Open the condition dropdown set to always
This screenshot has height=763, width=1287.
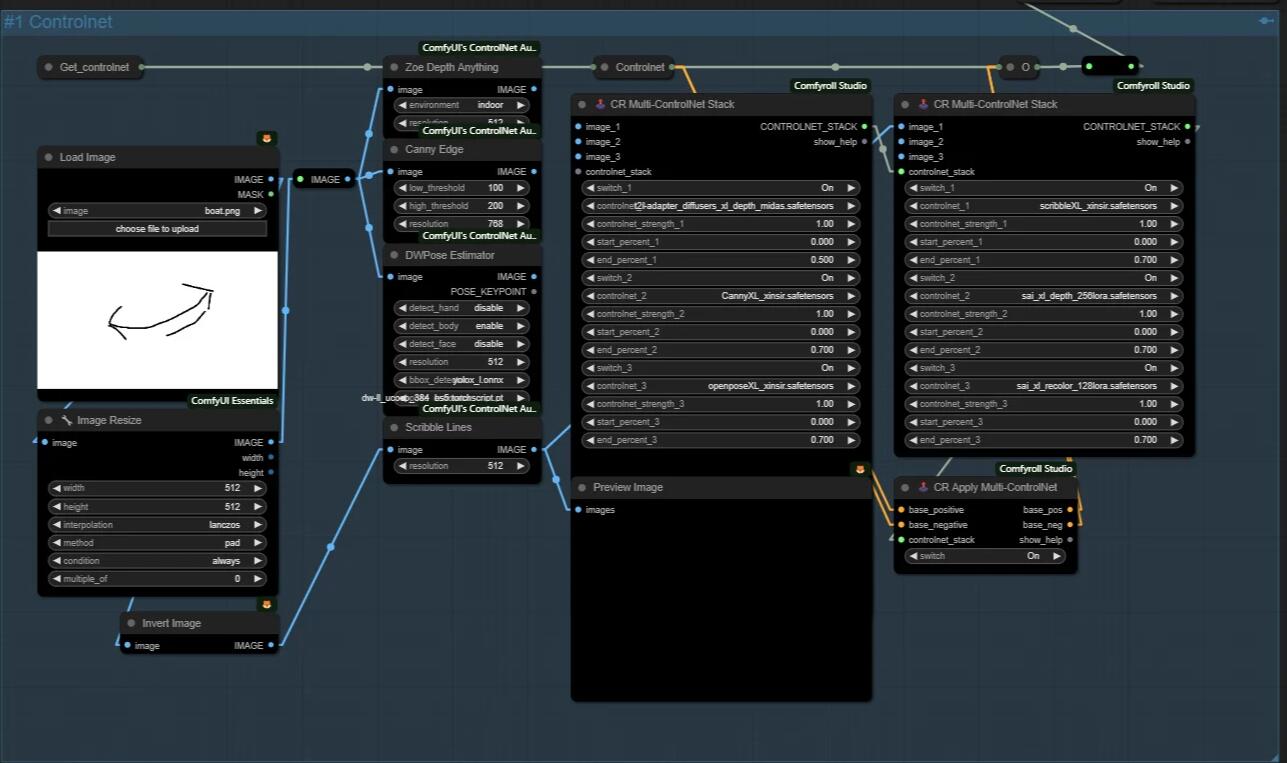[157, 560]
